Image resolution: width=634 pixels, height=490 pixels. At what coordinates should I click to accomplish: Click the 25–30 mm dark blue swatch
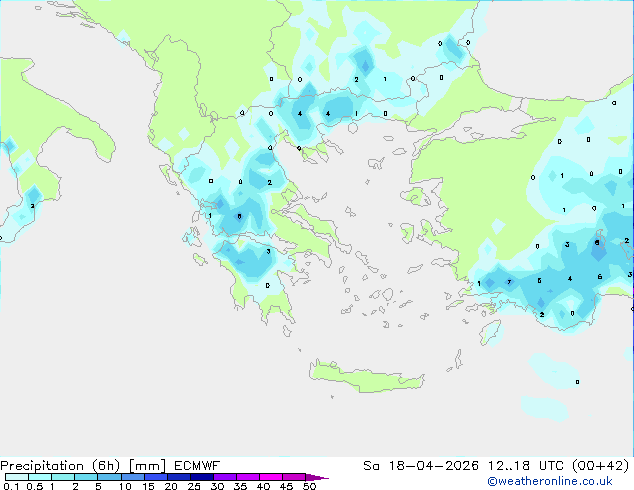[x=202, y=477]
